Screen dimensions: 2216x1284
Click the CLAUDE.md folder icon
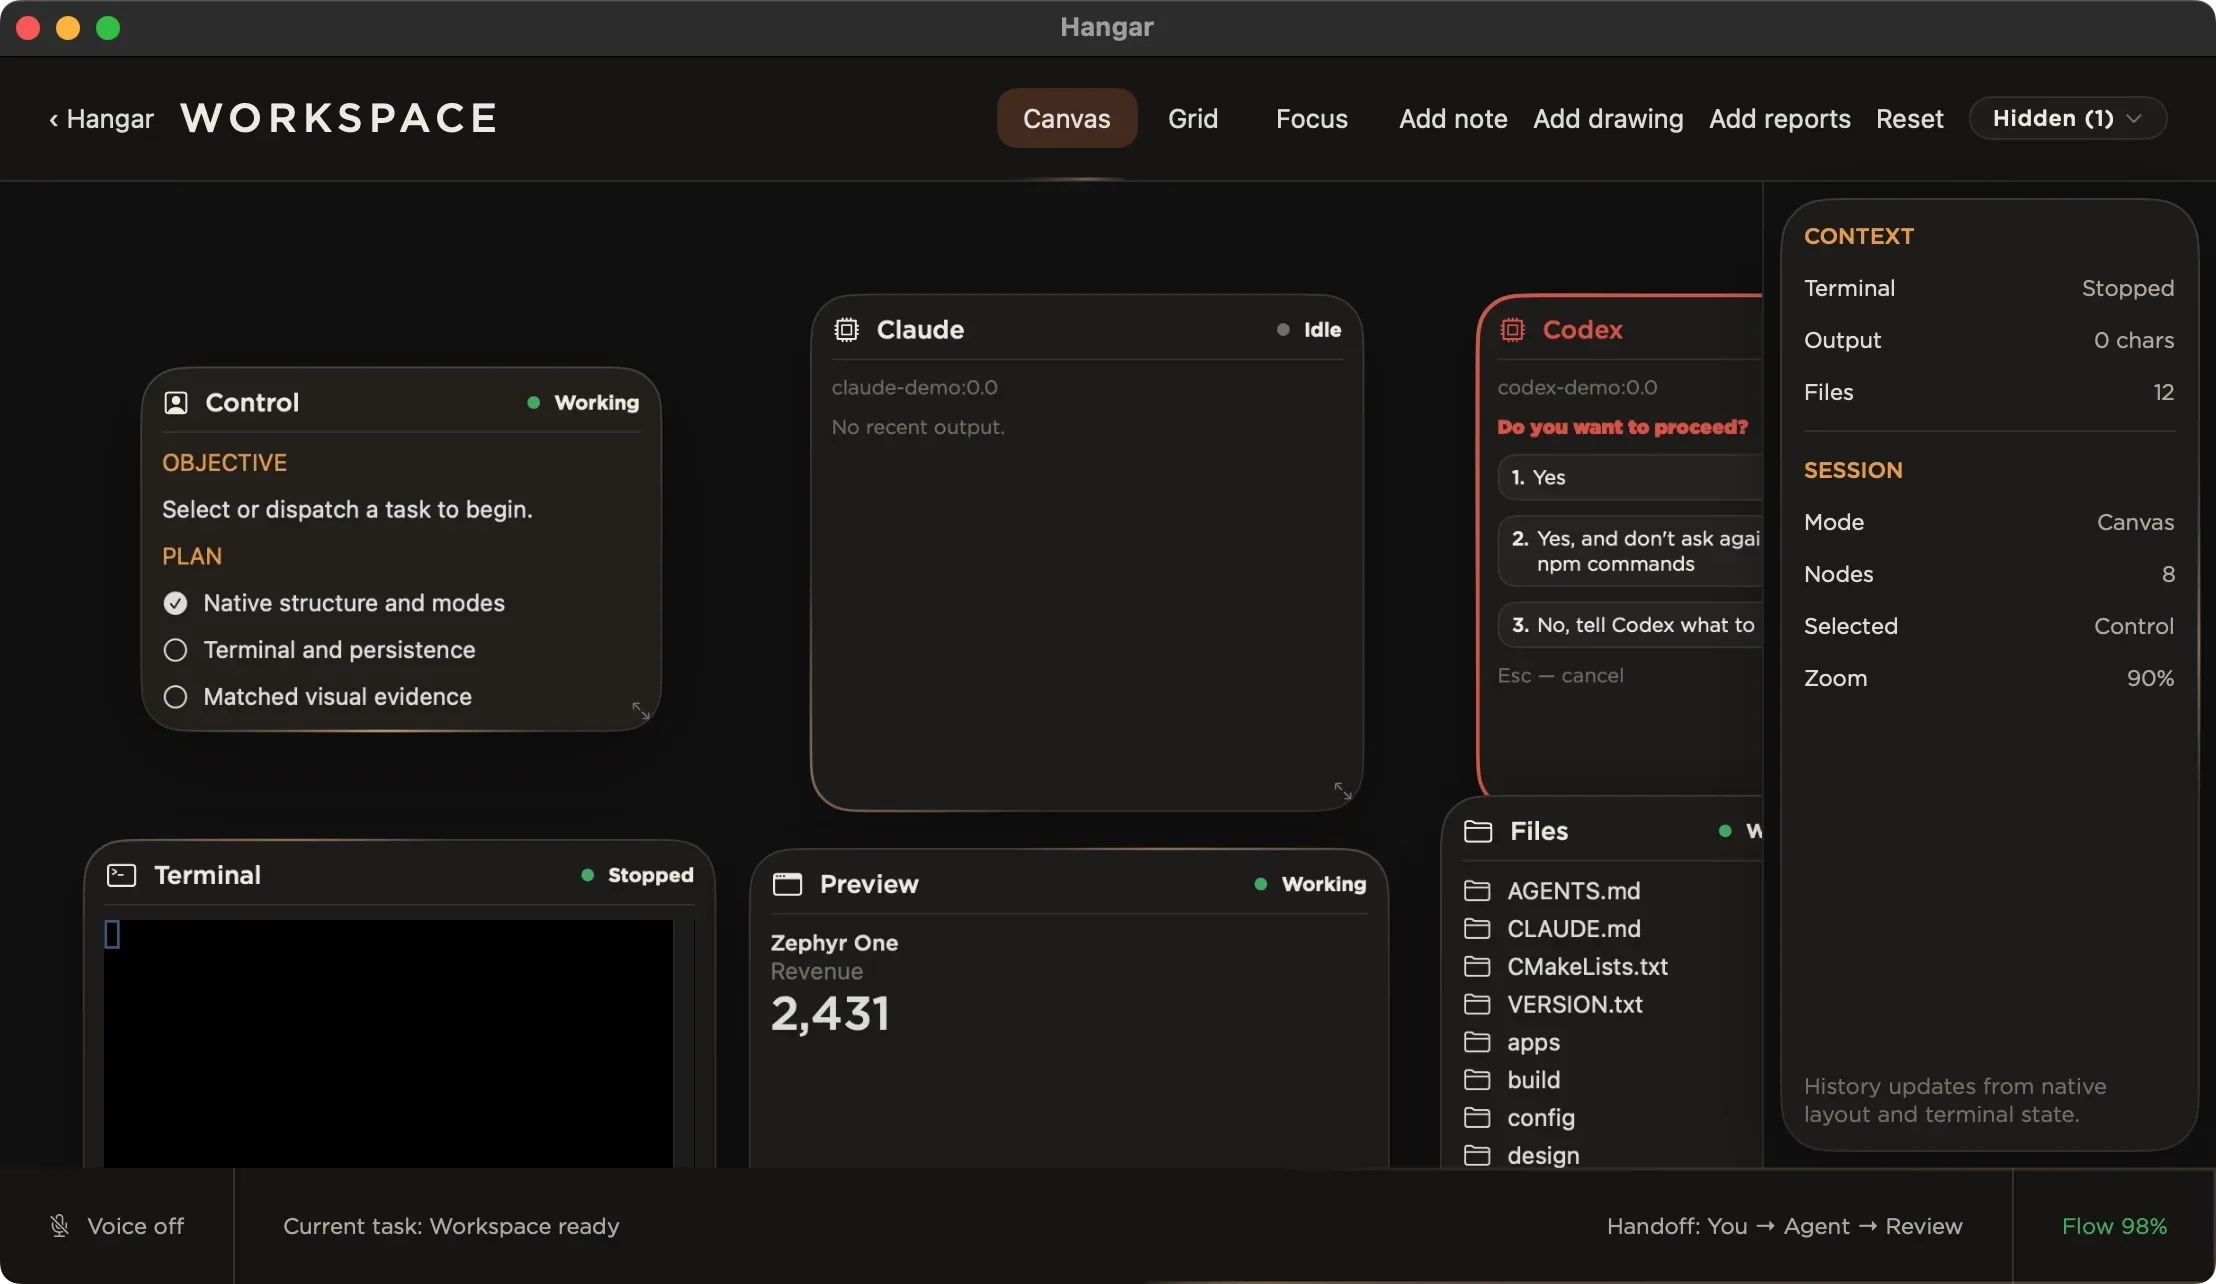coord(1477,928)
